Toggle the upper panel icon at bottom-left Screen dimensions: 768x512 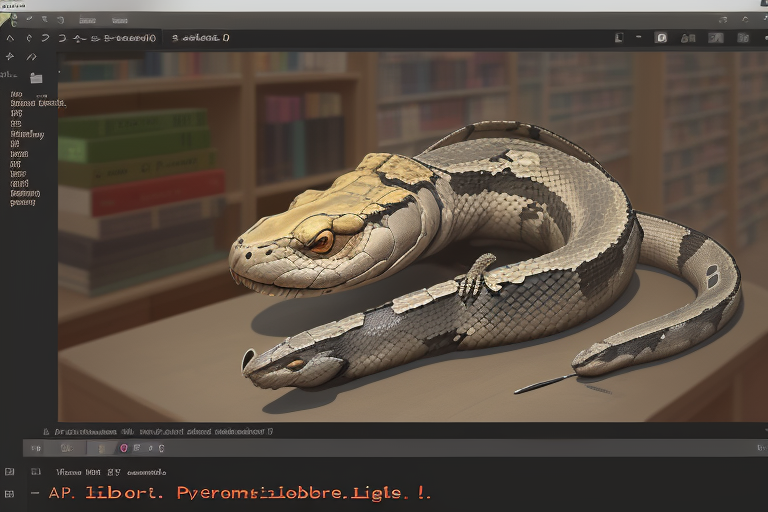[x=10, y=471]
